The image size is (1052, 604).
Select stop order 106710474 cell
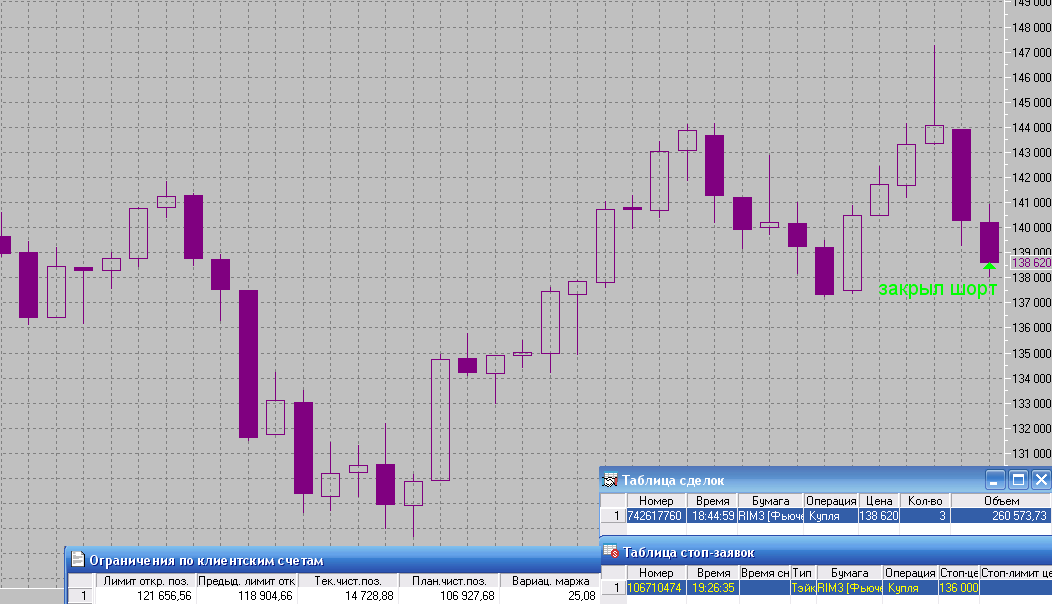click(x=655, y=588)
